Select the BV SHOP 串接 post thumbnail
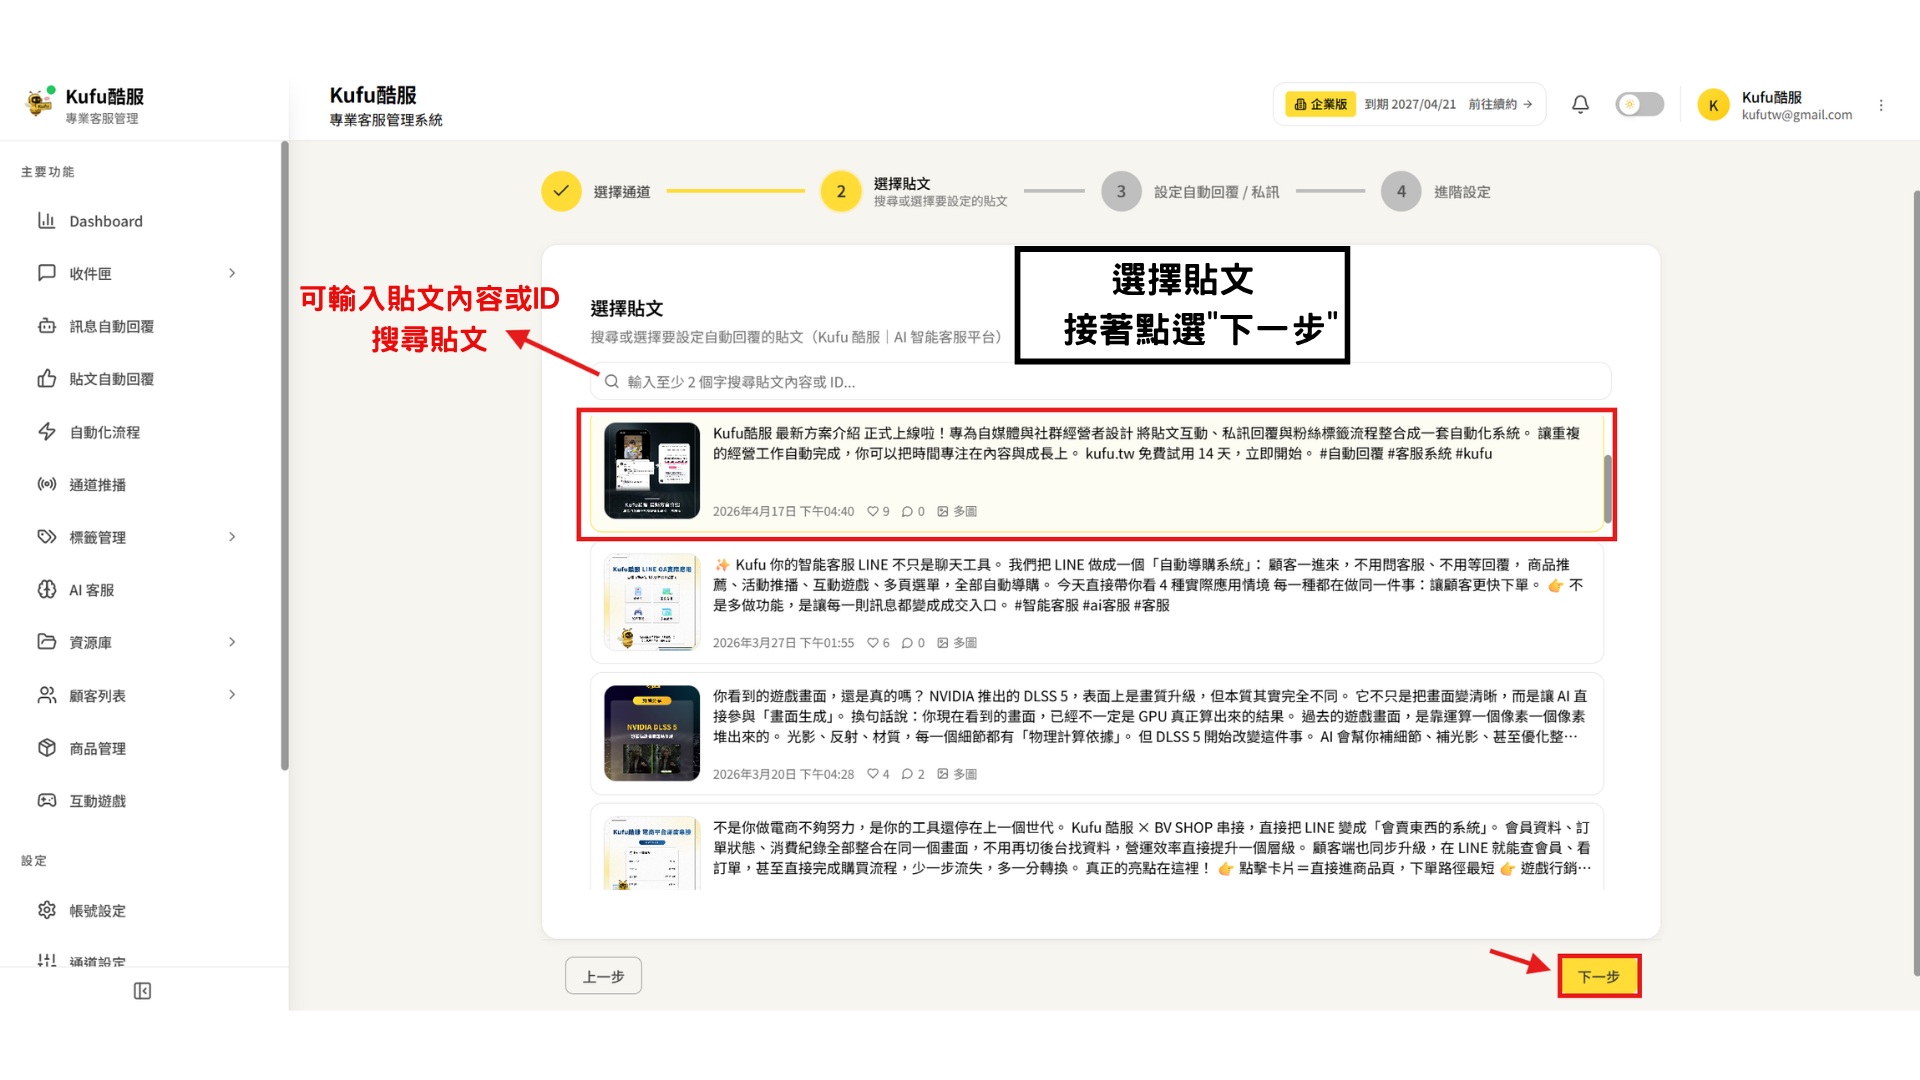The height and width of the screenshot is (1080, 1920). [x=652, y=853]
